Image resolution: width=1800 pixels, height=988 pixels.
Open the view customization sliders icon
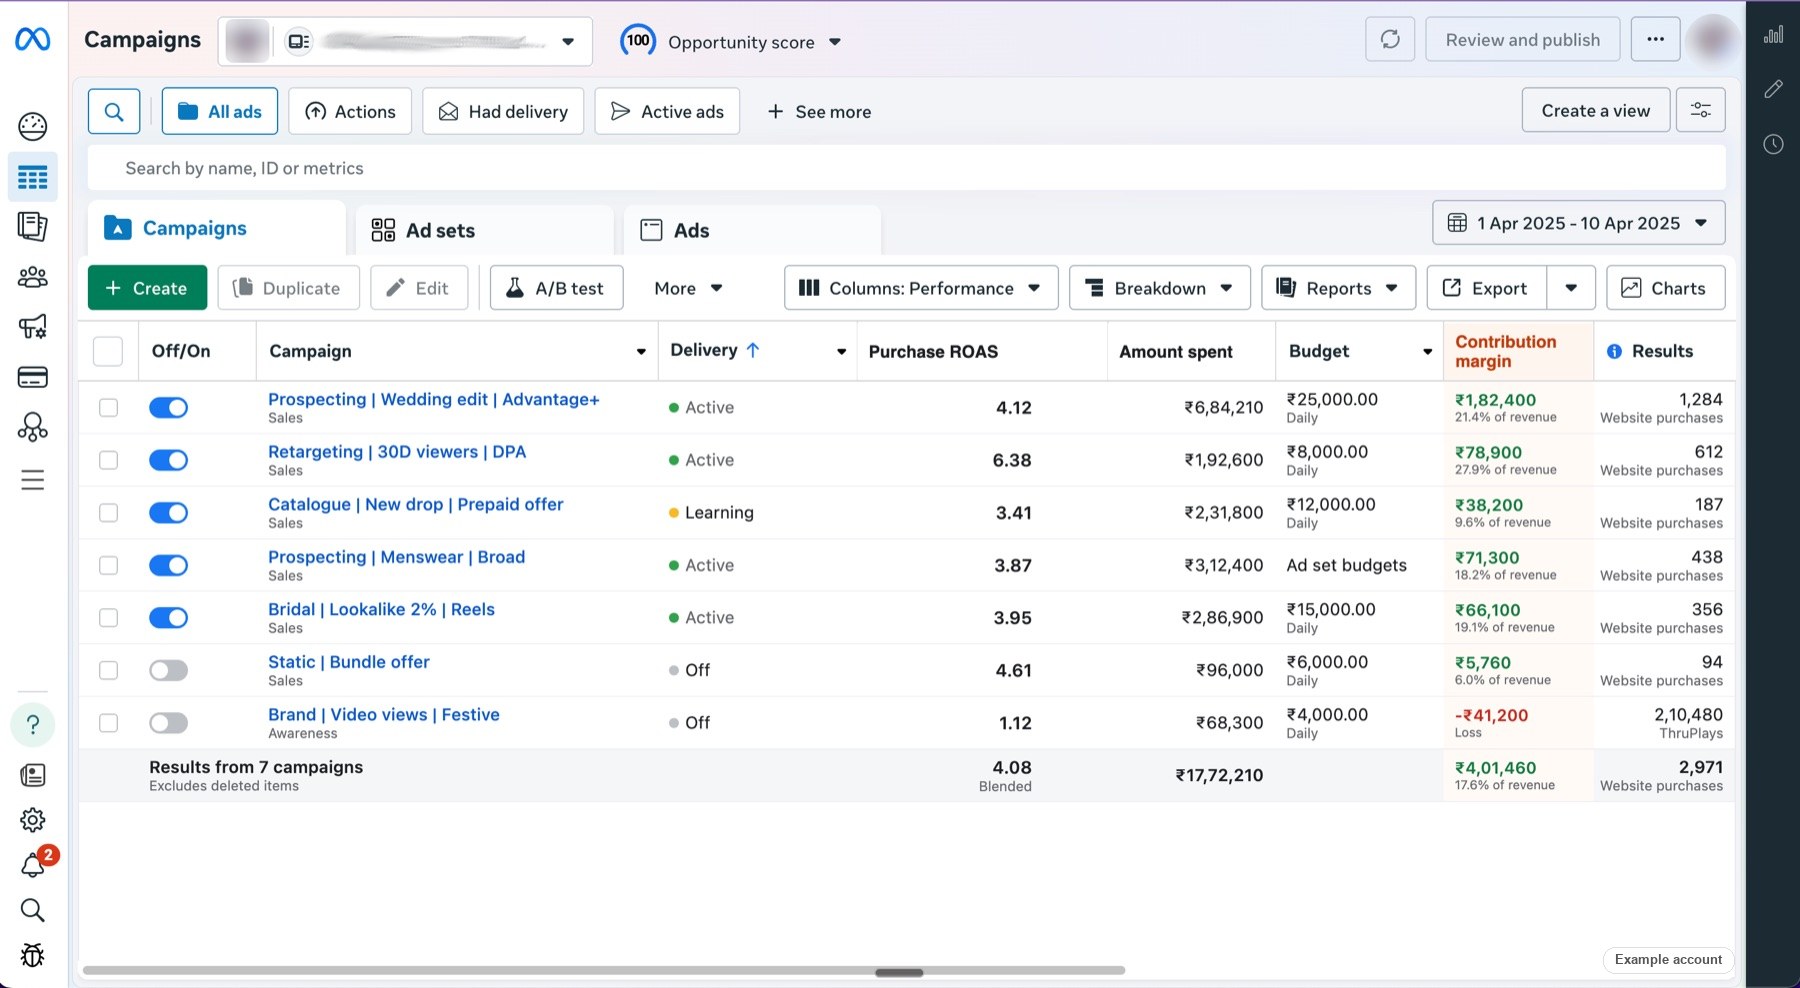(1701, 110)
